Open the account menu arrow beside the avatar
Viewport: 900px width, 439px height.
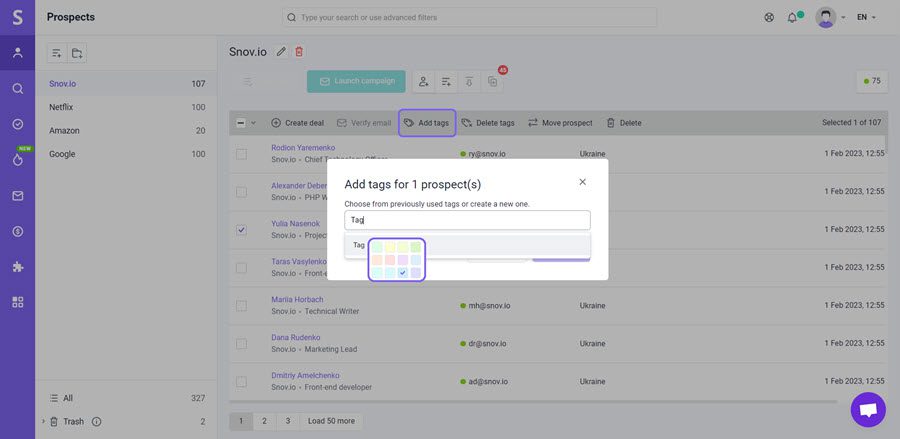click(843, 18)
